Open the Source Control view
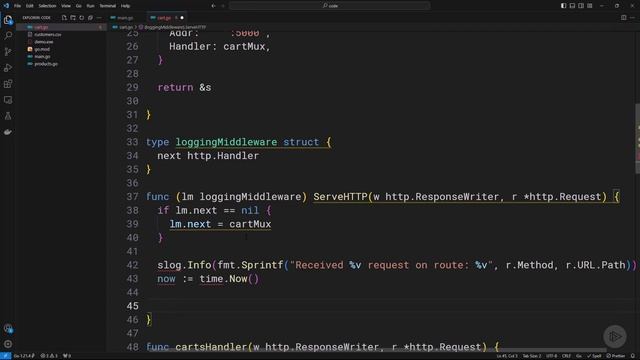The width and height of the screenshot is (640, 360). (x=8, y=52)
